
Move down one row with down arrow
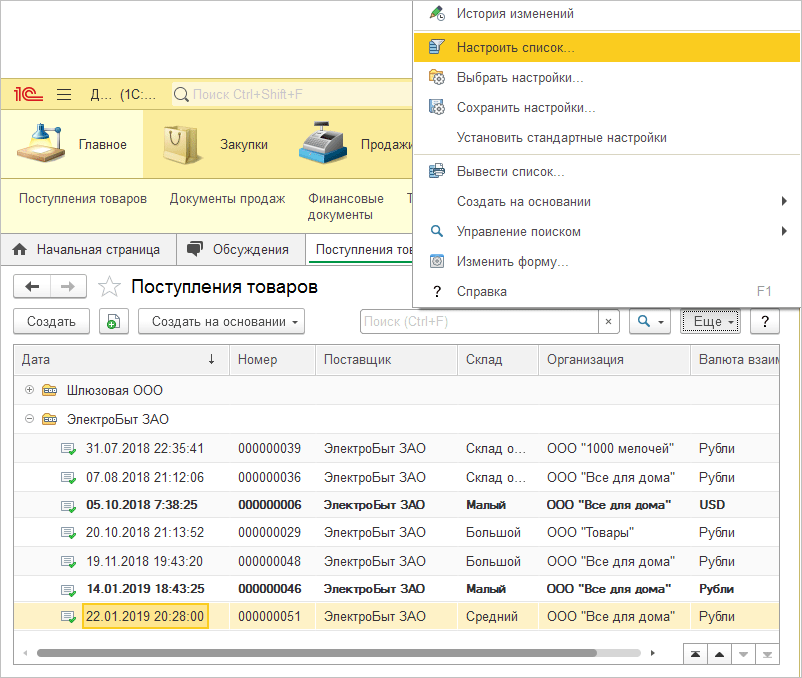point(743,654)
